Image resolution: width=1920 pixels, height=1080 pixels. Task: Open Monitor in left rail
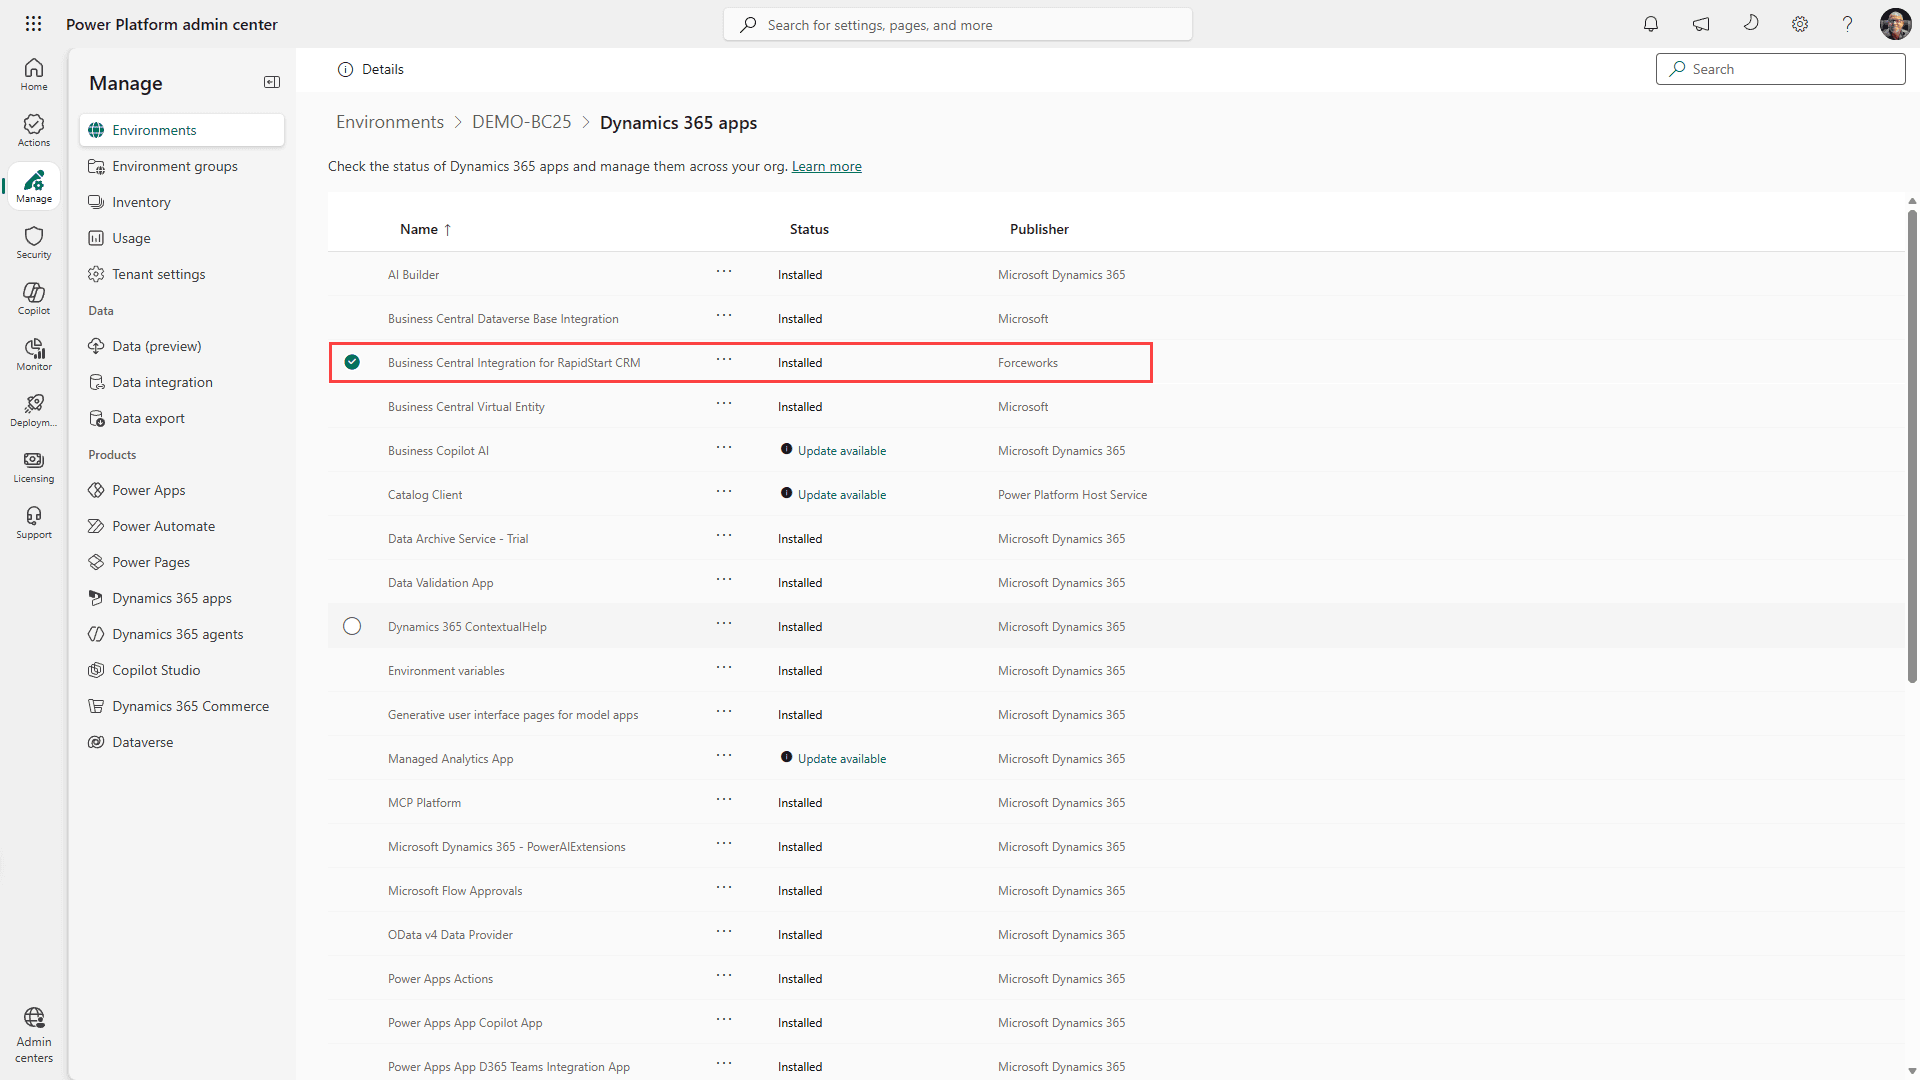click(34, 354)
